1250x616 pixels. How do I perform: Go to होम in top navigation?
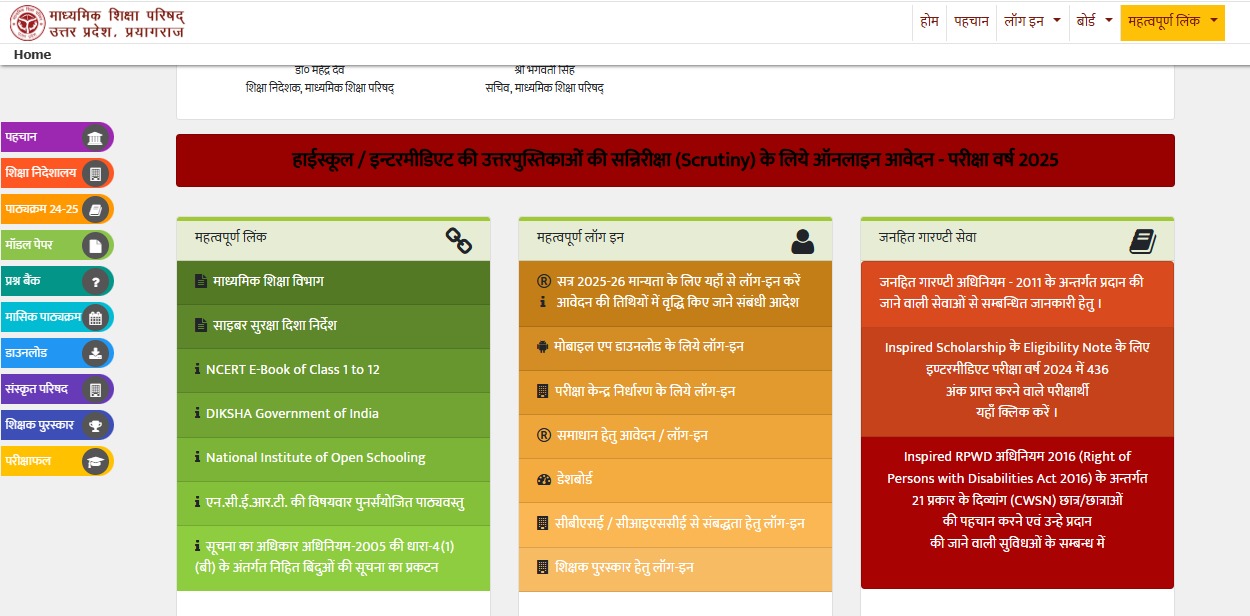[929, 21]
